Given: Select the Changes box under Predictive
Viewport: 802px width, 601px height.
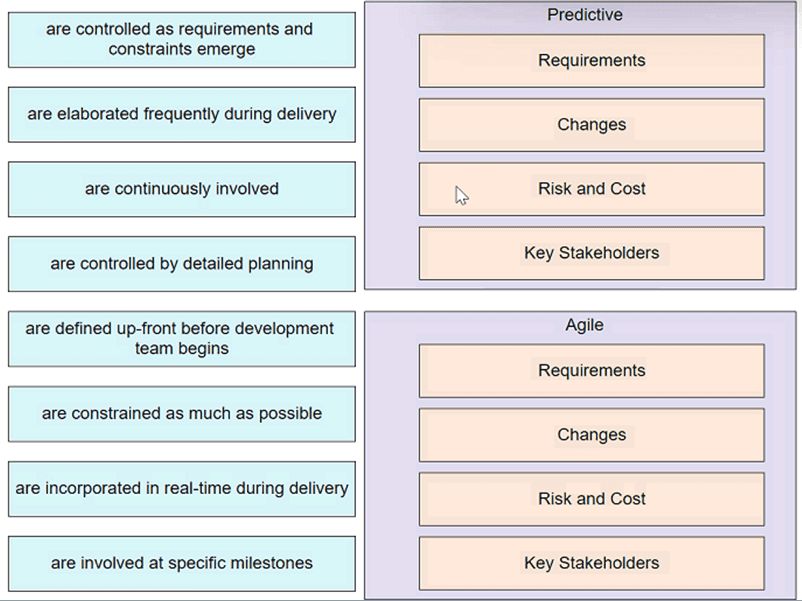Looking at the screenshot, I should pos(591,125).
